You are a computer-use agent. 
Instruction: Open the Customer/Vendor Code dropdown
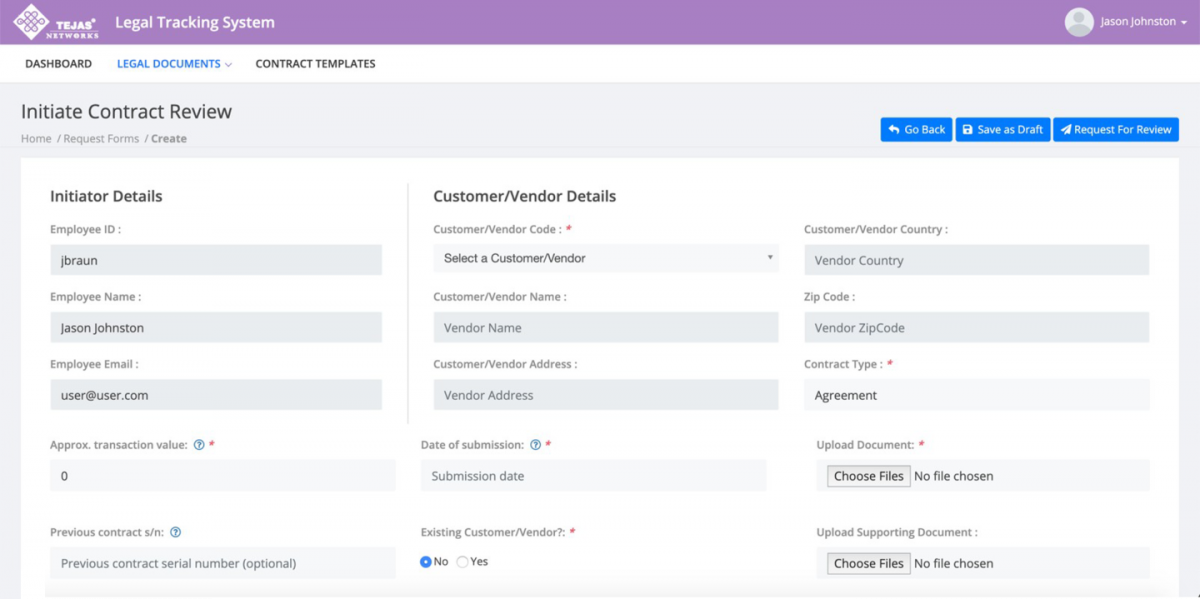[x=605, y=258]
